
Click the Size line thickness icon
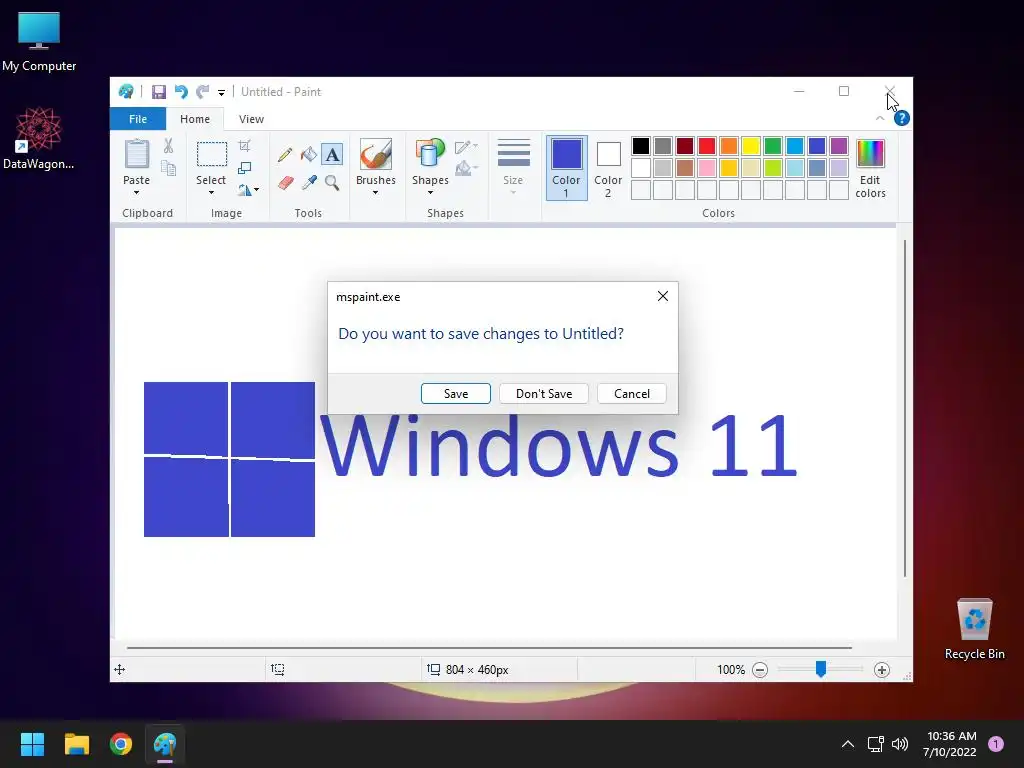click(513, 153)
